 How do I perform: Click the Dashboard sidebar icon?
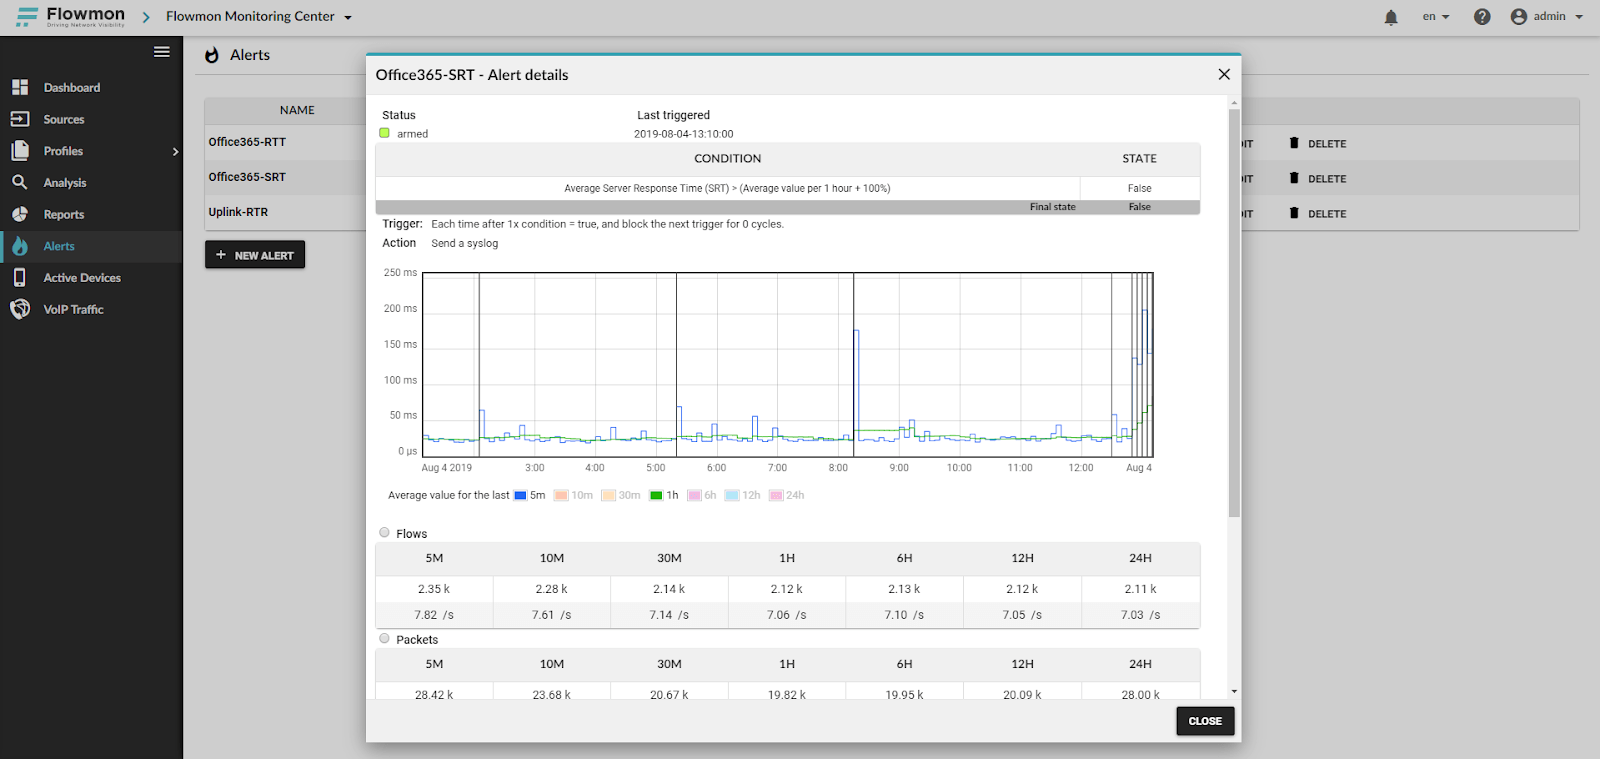click(x=20, y=88)
